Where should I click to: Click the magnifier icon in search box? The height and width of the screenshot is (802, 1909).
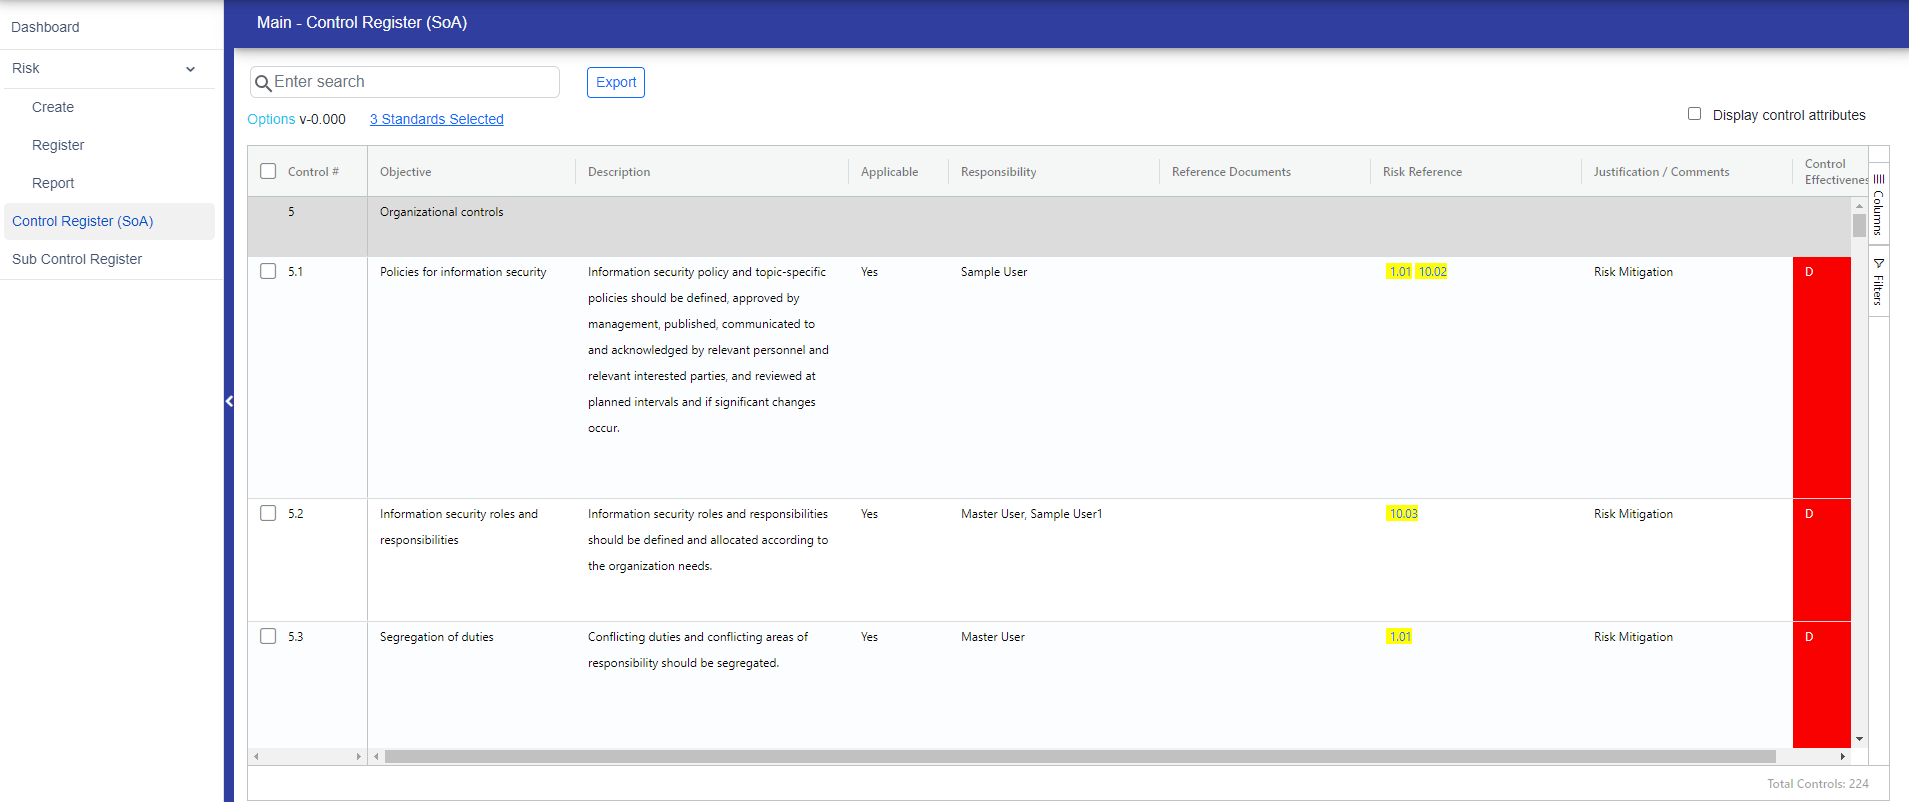point(263,83)
